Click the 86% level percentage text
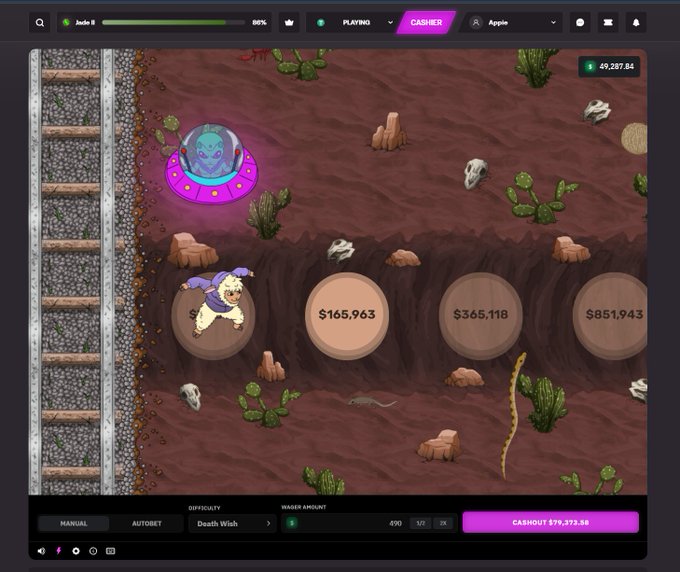This screenshot has height=572, width=680. (259, 23)
